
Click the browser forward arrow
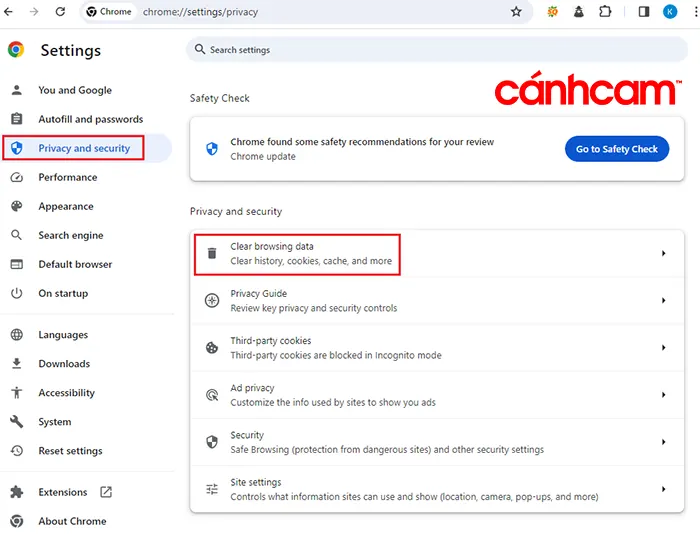(x=34, y=12)
